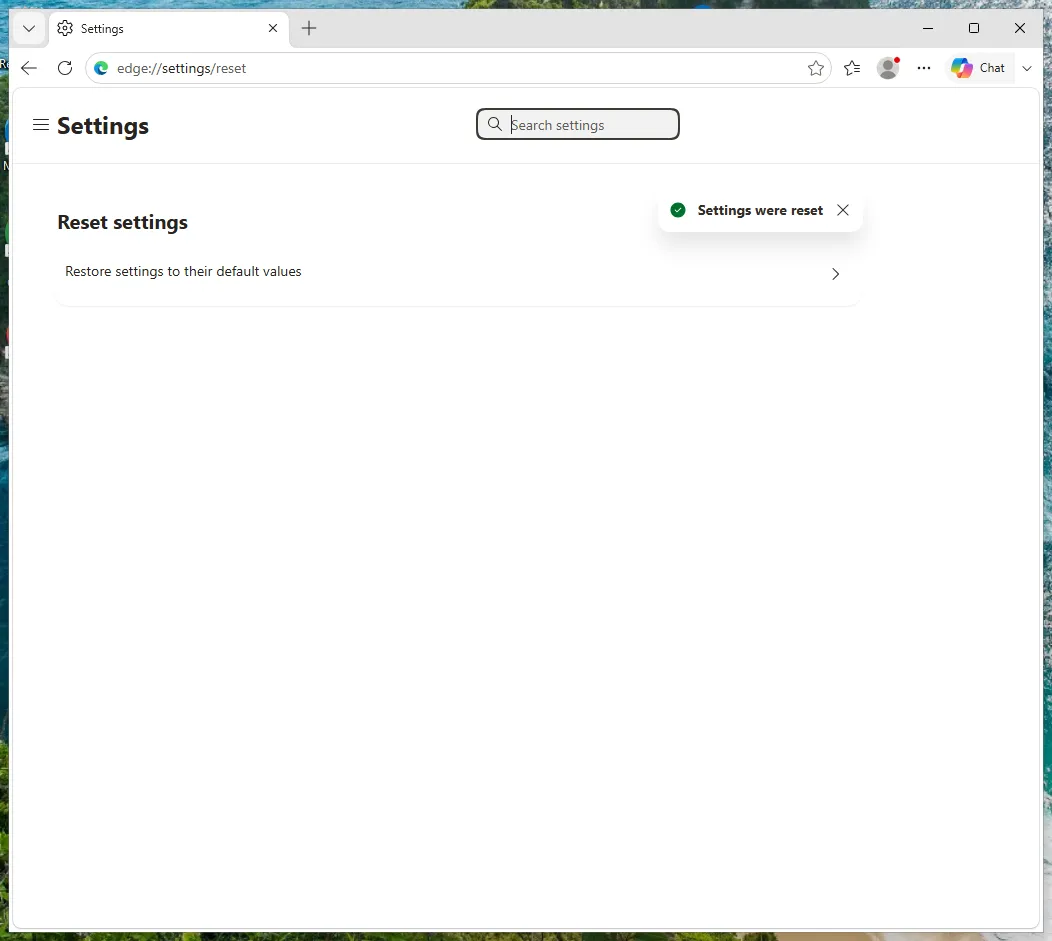This screenshot has height=941, width=1052.
Task: Click the Reset settings heading
Action: pyautogui.click(x=123, y=222)
